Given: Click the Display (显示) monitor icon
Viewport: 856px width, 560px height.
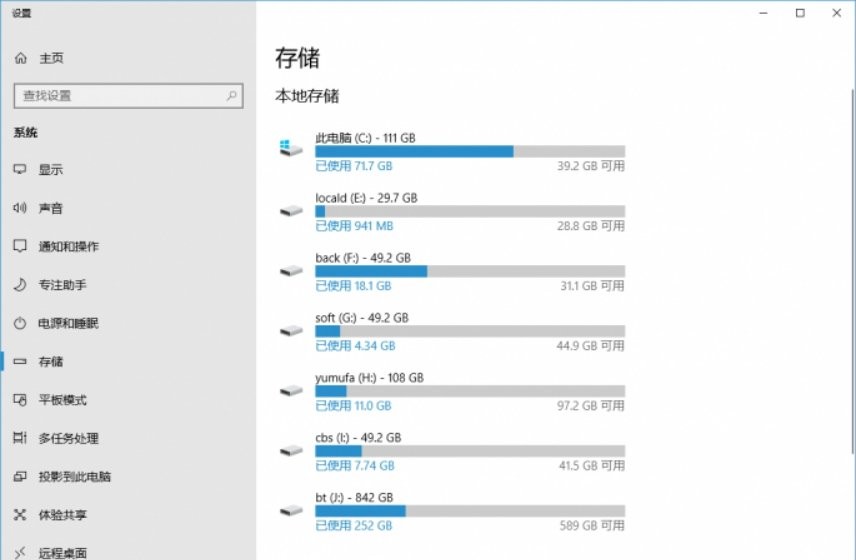Looking at the screenshot, I should [20, 170].
